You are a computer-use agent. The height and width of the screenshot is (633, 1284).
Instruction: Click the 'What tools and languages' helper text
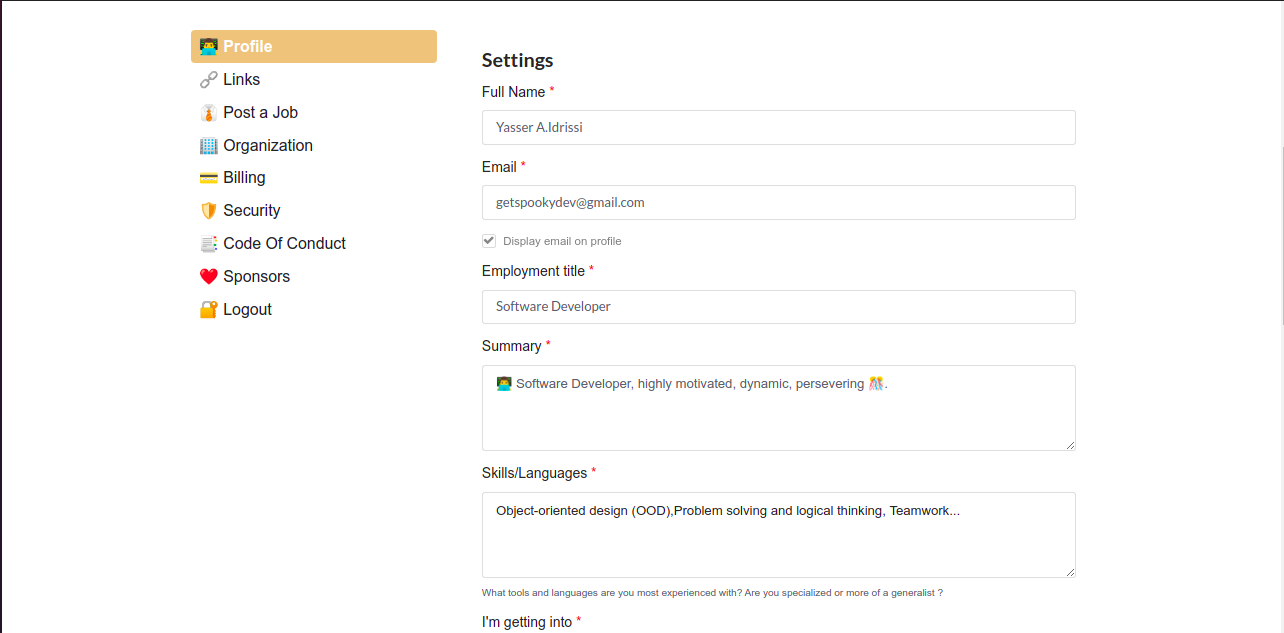point(712,593)
